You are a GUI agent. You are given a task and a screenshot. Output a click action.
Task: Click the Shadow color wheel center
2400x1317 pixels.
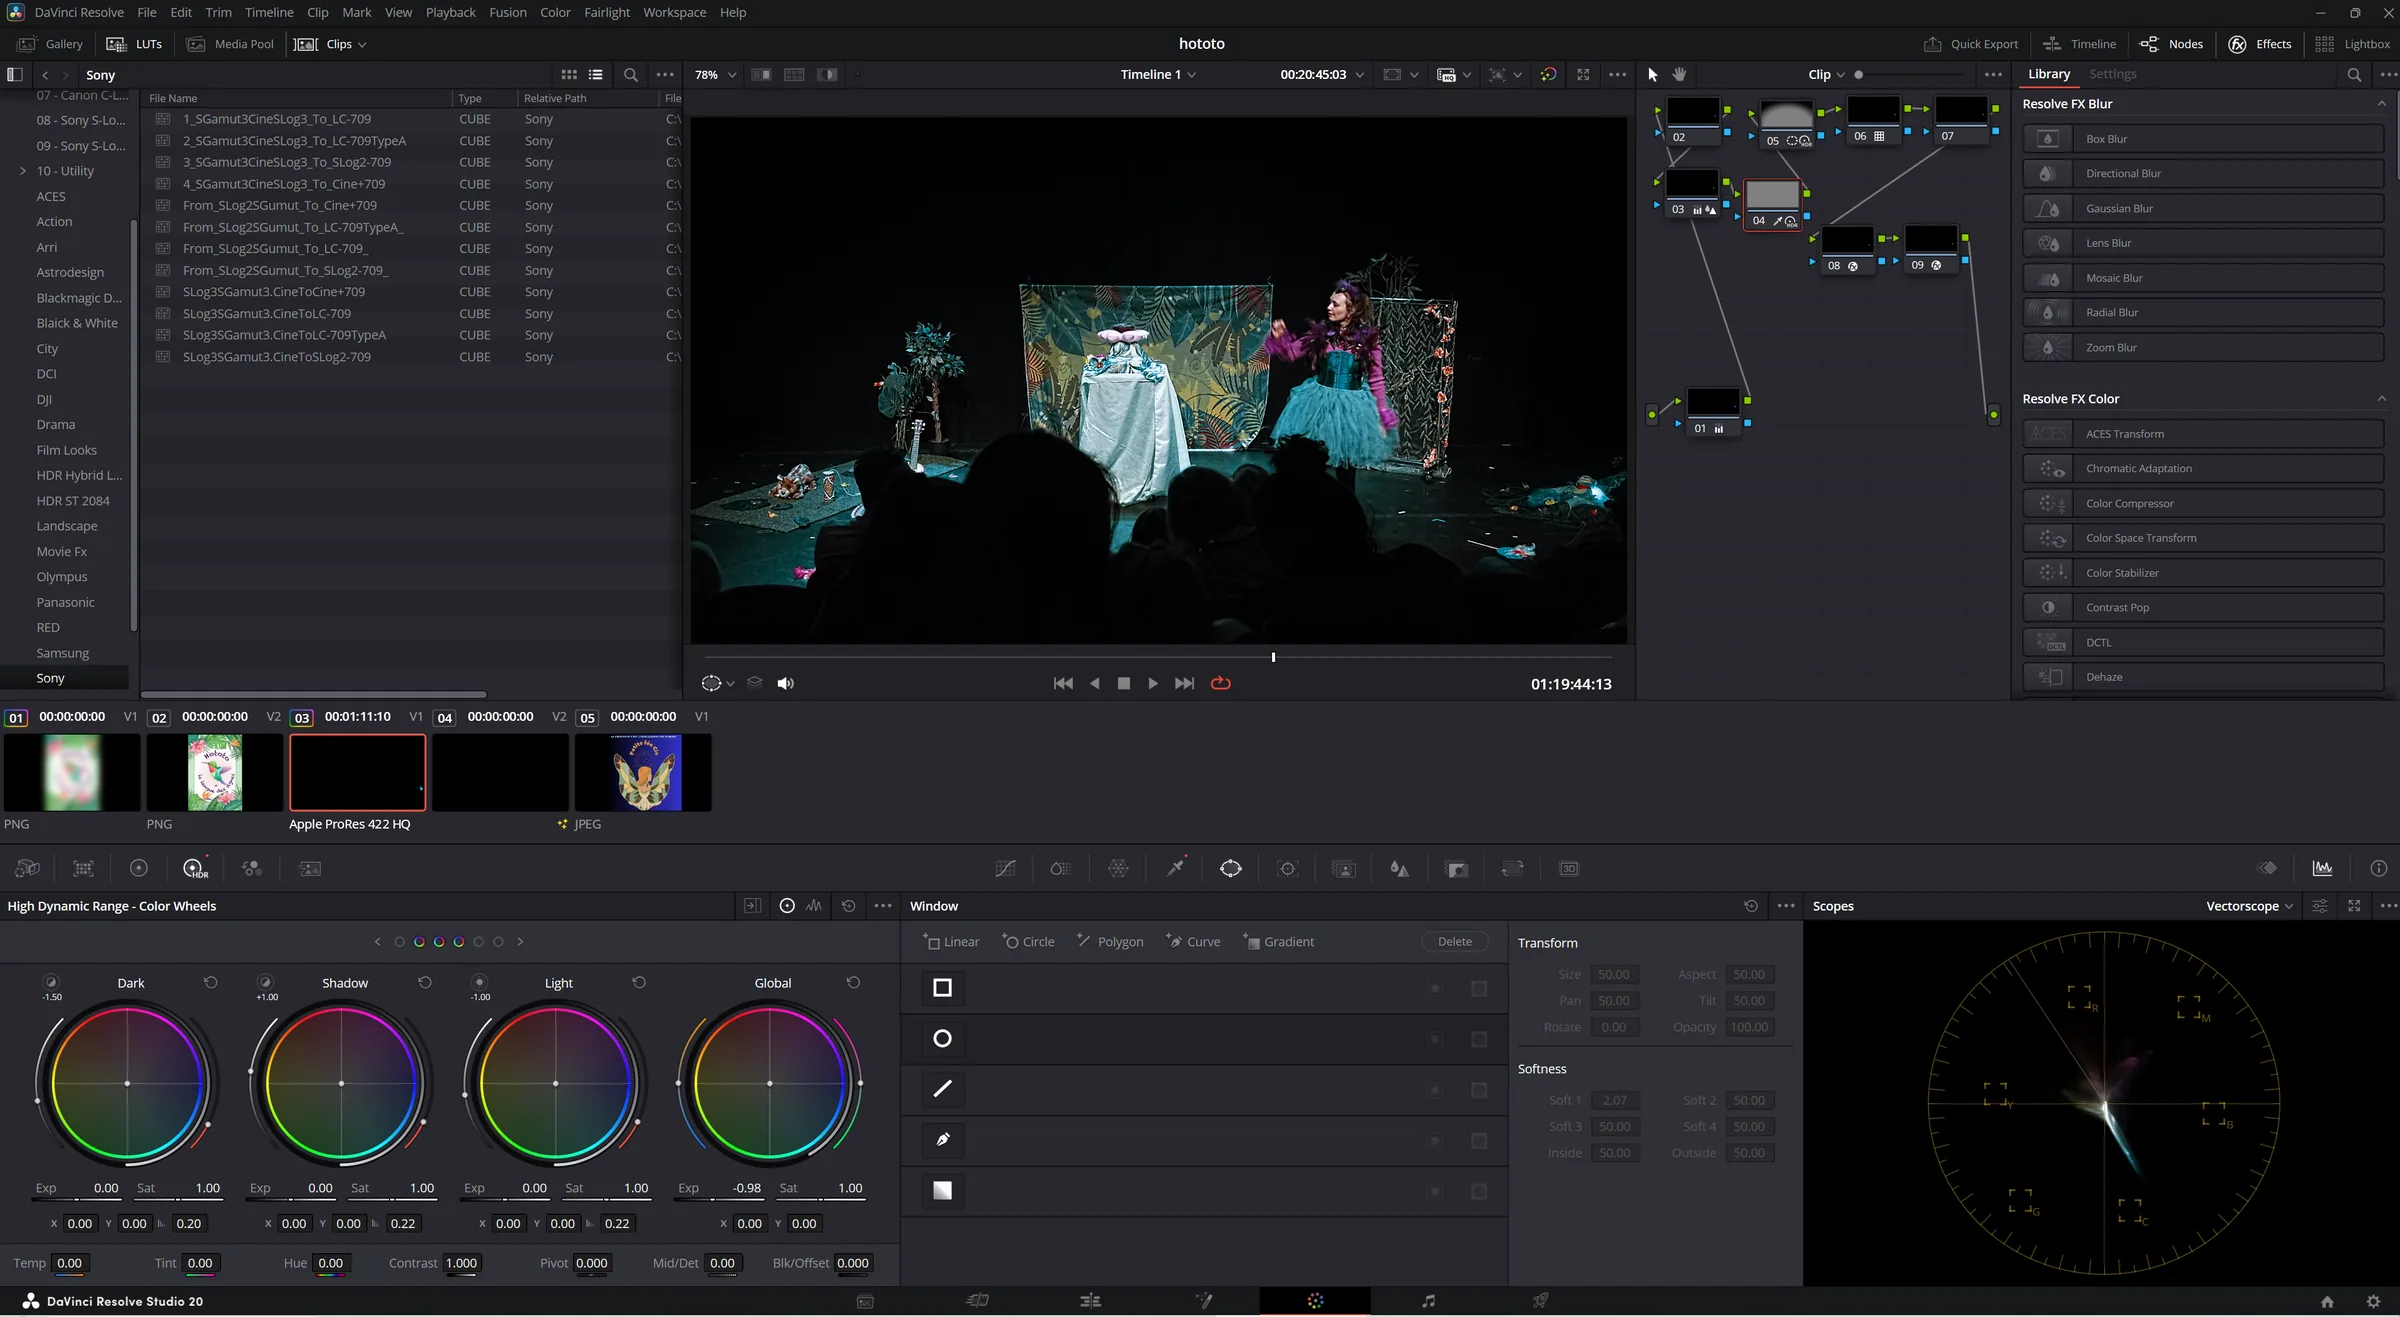point(341,1083)
